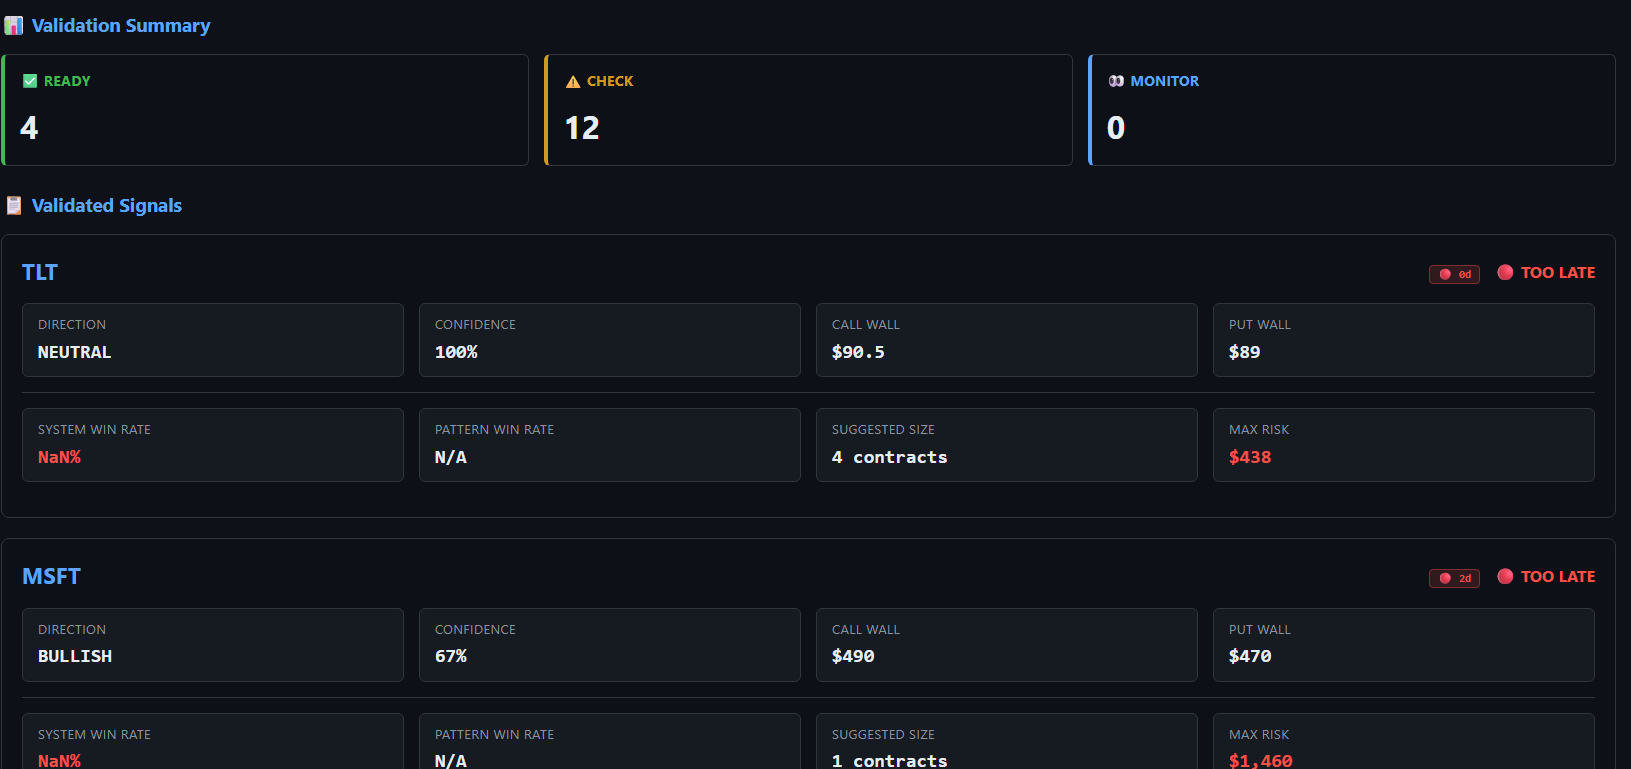
Task: Click MSFT's TOO LATE status label
Action: pos(1558,576)
